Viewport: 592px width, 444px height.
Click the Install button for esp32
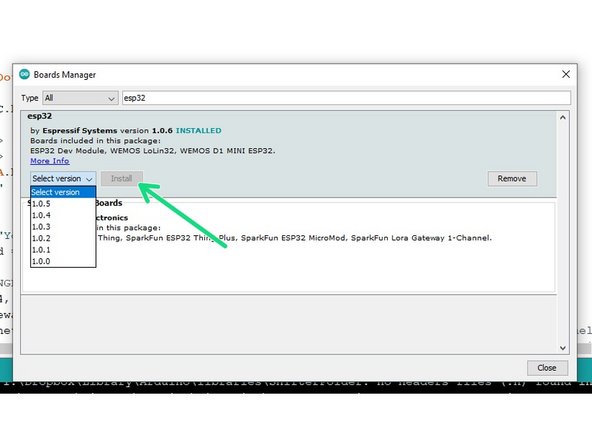[x=122, y=179]
